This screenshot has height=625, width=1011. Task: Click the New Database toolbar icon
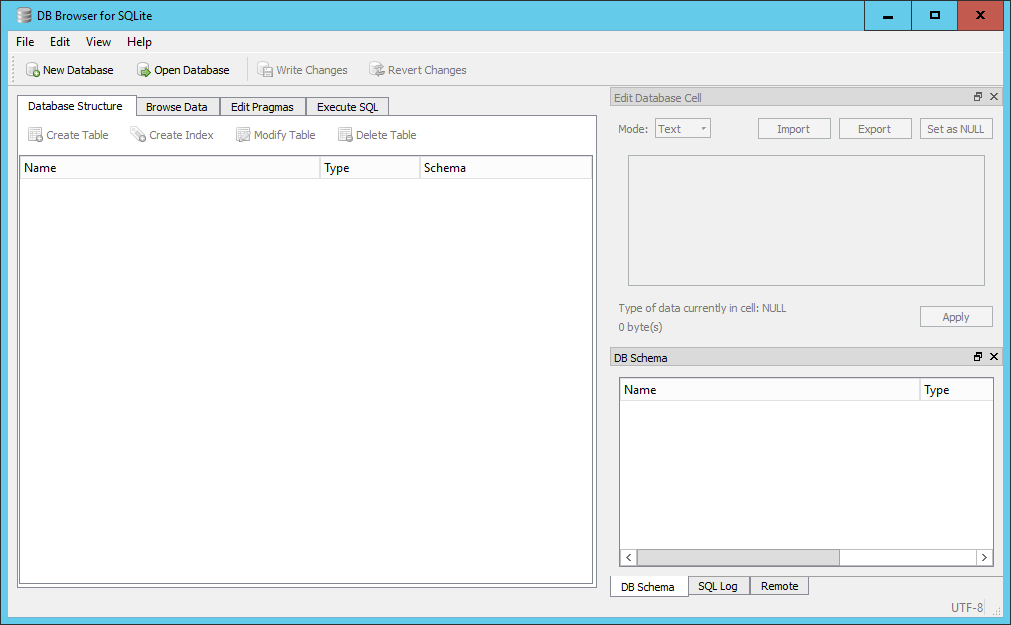32,70
